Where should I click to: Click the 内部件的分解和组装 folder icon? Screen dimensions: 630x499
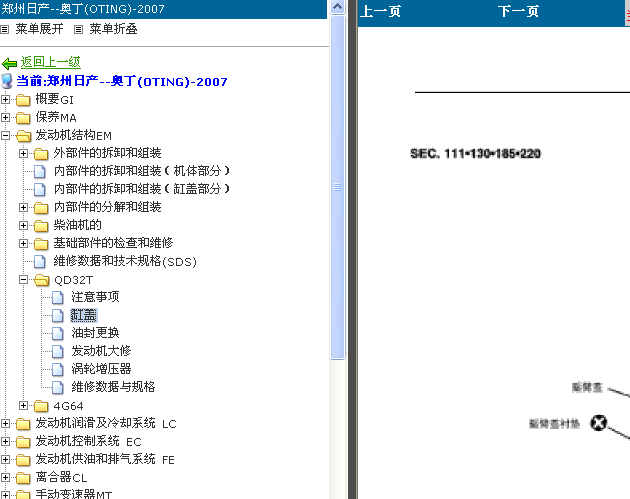[x=41, y=207]
